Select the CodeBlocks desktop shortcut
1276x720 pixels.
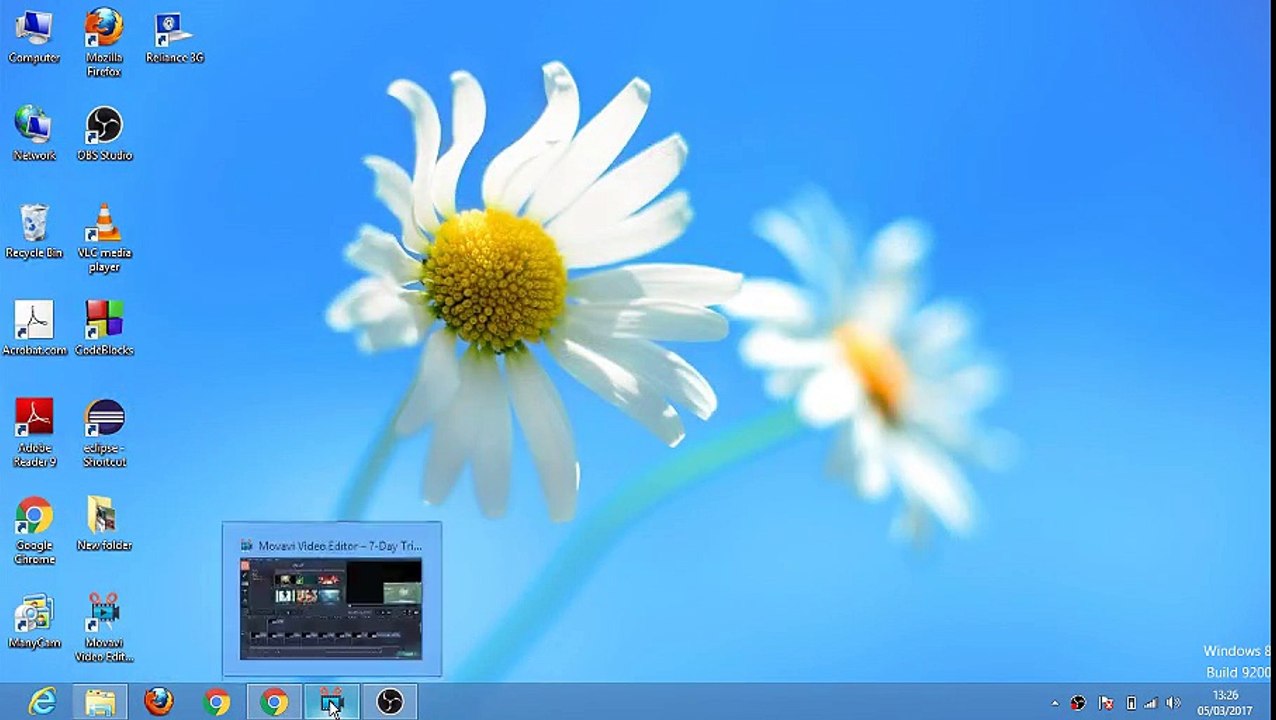[x=104, y=329]
